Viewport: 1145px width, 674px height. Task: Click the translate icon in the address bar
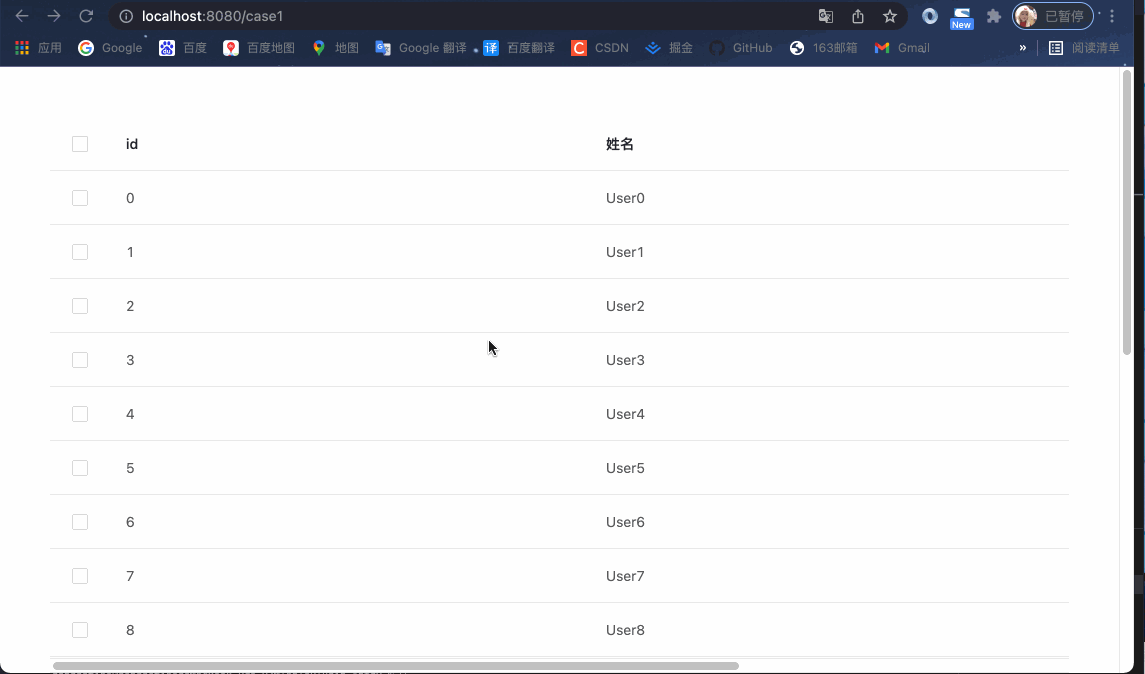coord(824,16)
